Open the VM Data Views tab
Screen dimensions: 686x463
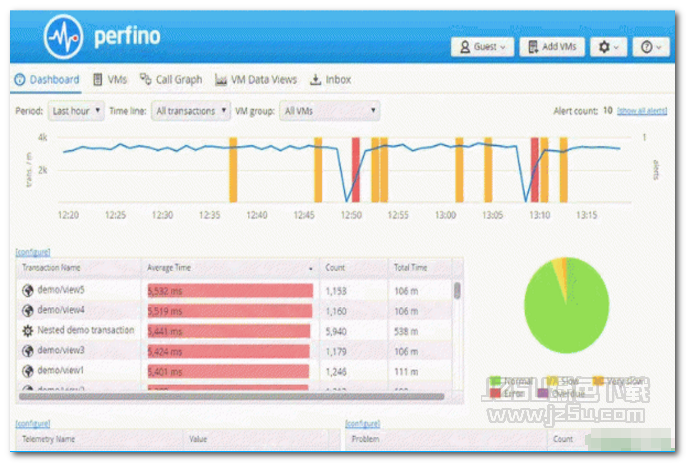tap(256, 80)
